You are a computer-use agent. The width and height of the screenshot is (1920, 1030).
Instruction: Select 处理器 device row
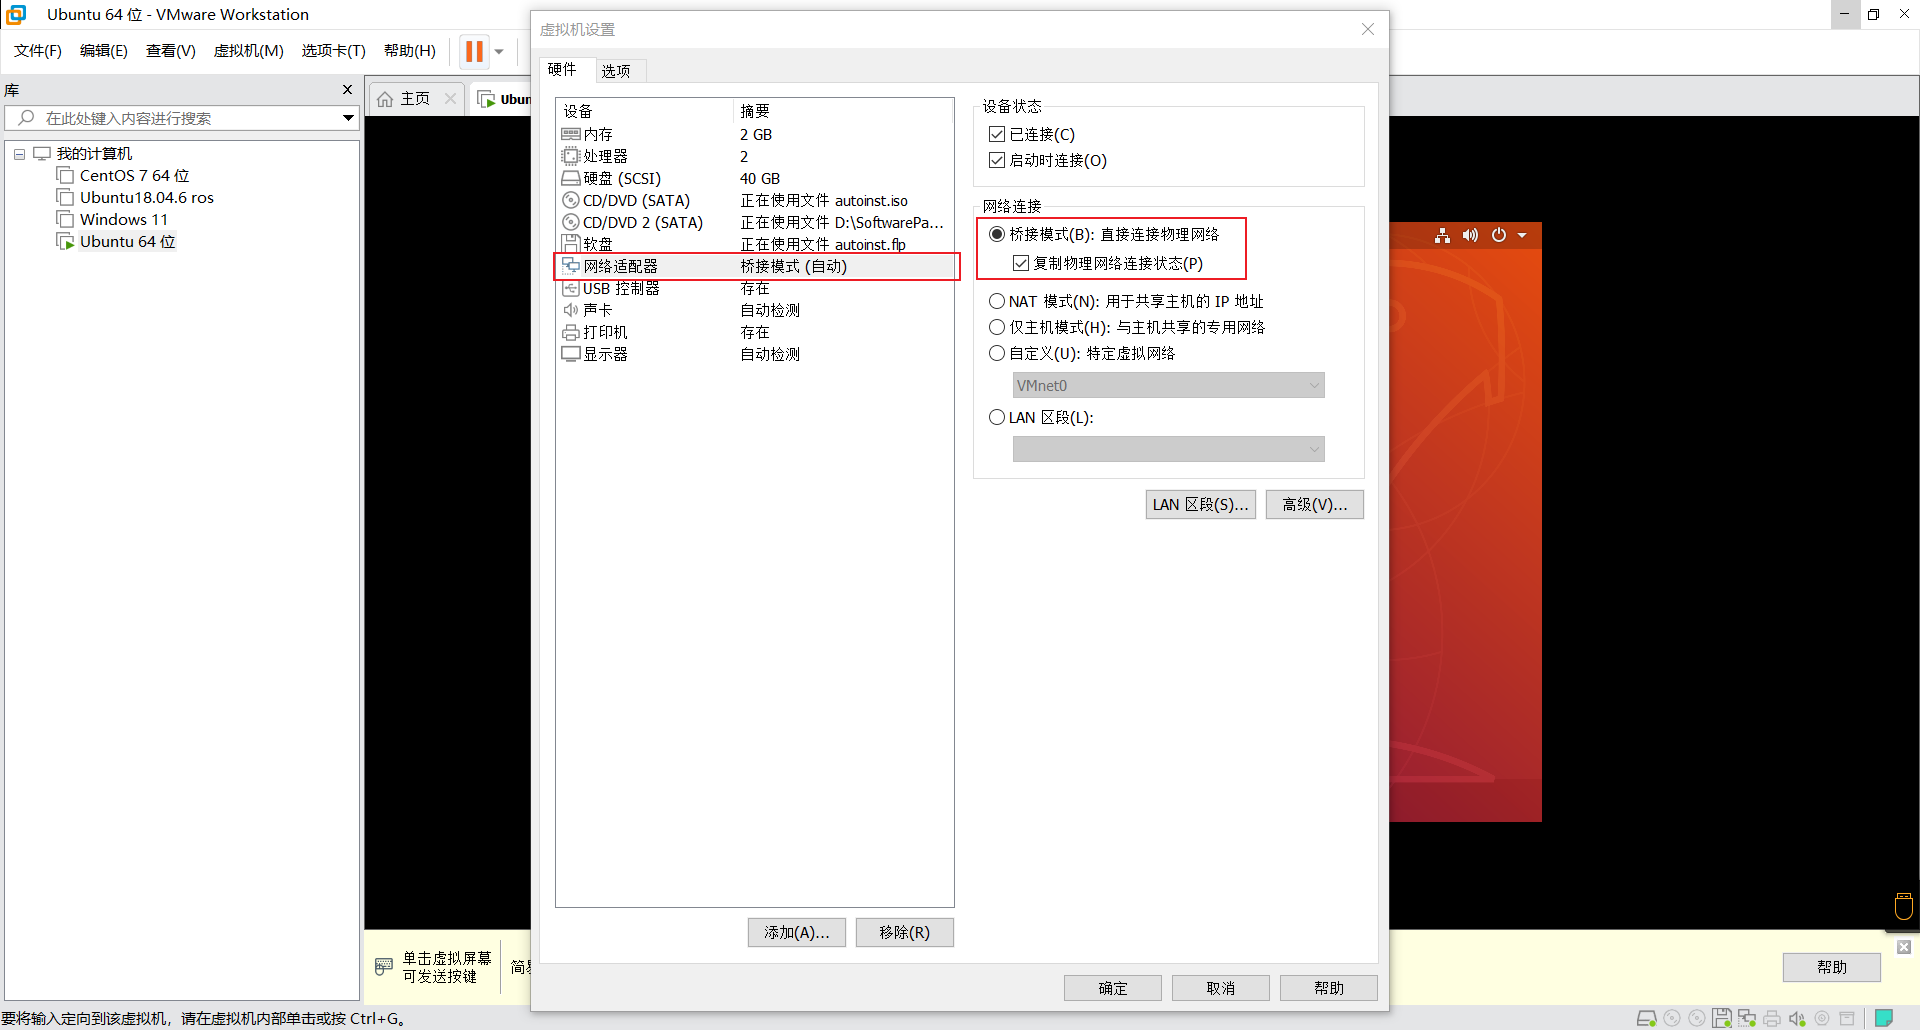click(x=755, y=156)
